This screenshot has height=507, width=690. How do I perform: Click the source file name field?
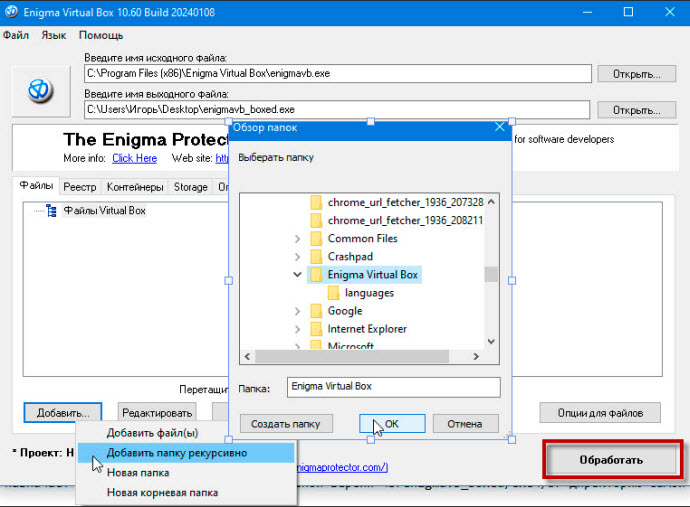pos(338,73)
